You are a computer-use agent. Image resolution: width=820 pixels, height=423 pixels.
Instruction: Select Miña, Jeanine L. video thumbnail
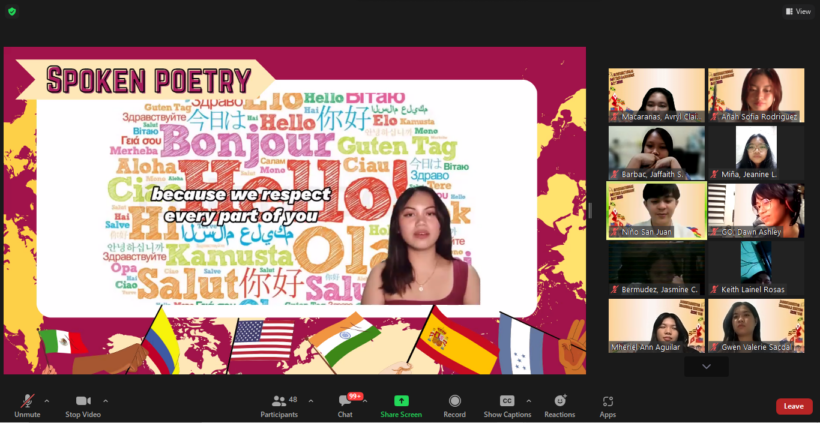756,153
